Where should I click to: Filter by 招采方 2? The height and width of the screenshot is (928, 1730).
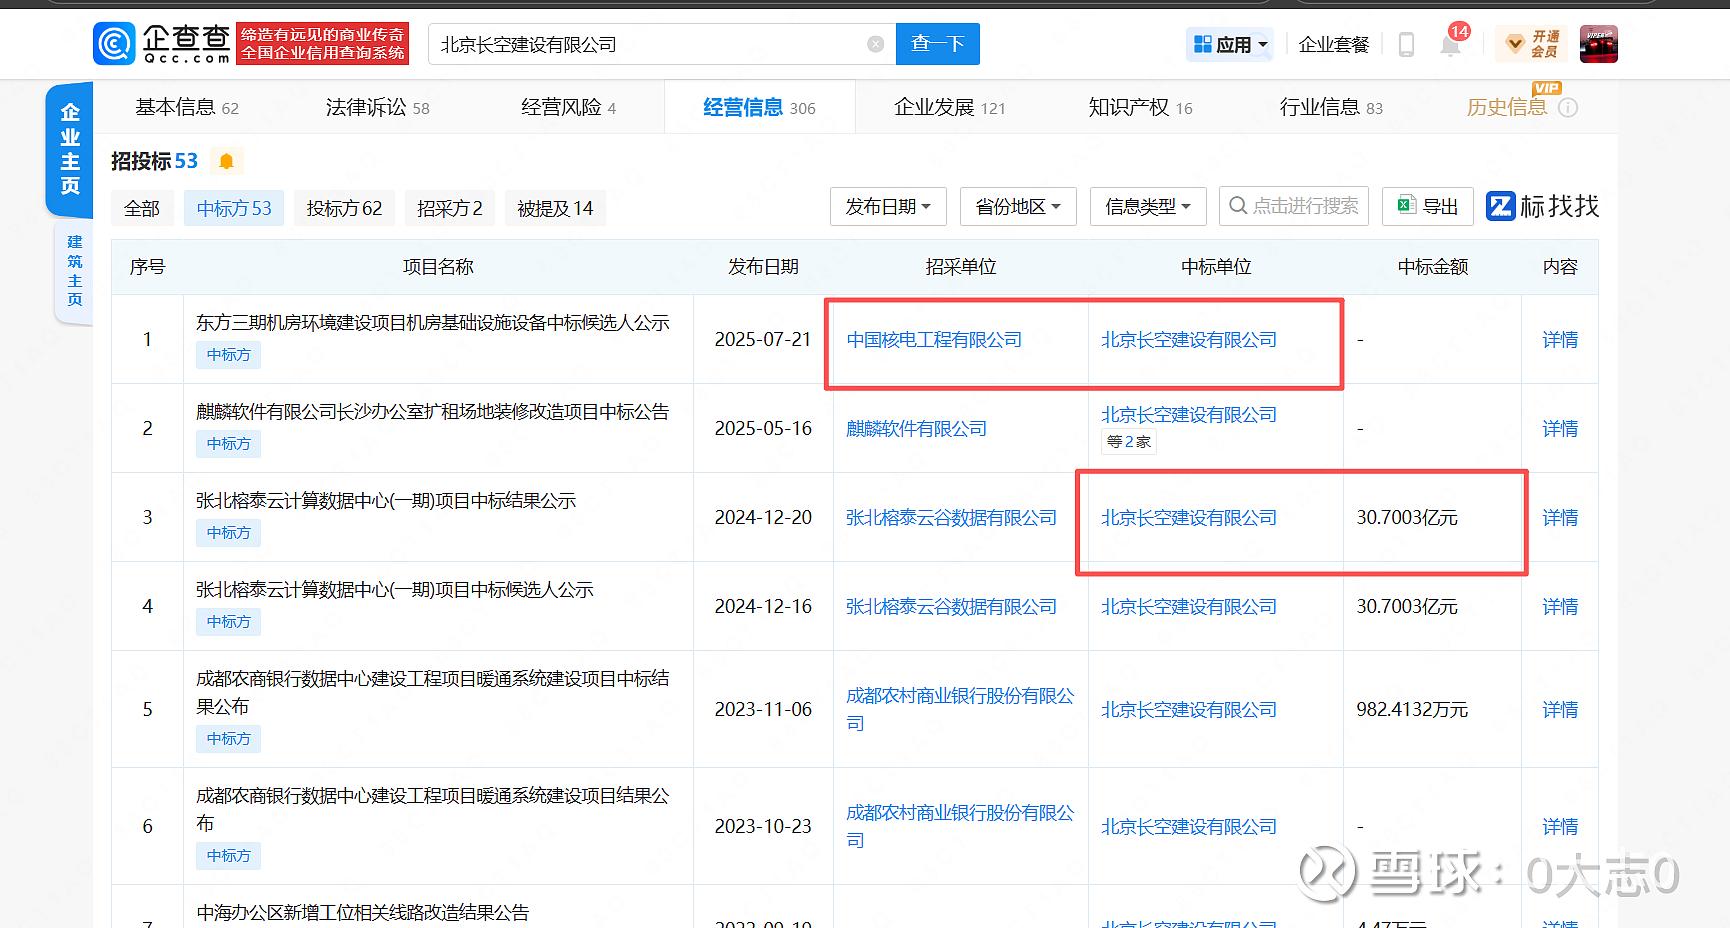pyautogui.click(x=450, y=208)
